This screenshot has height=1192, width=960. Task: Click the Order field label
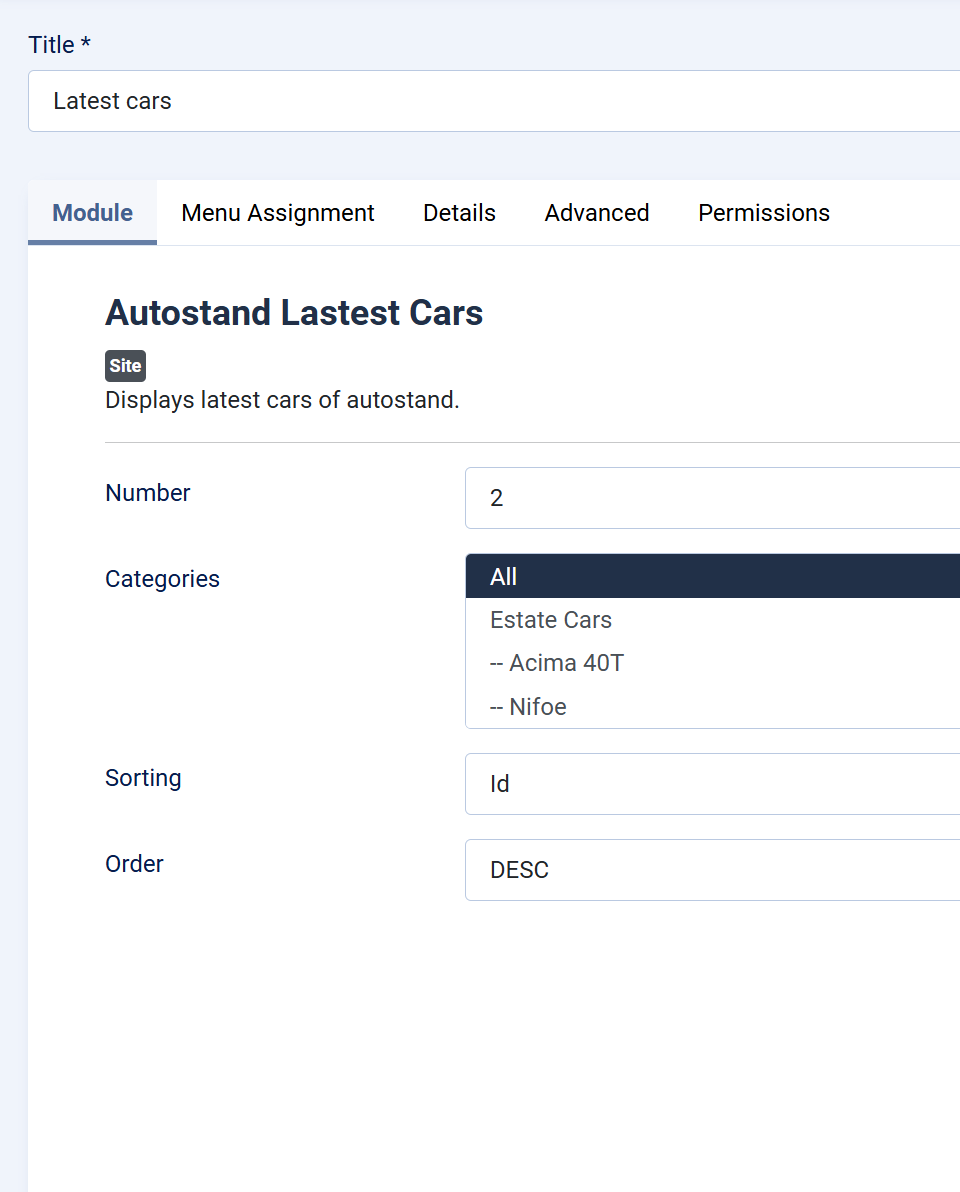tap(134, 864)
